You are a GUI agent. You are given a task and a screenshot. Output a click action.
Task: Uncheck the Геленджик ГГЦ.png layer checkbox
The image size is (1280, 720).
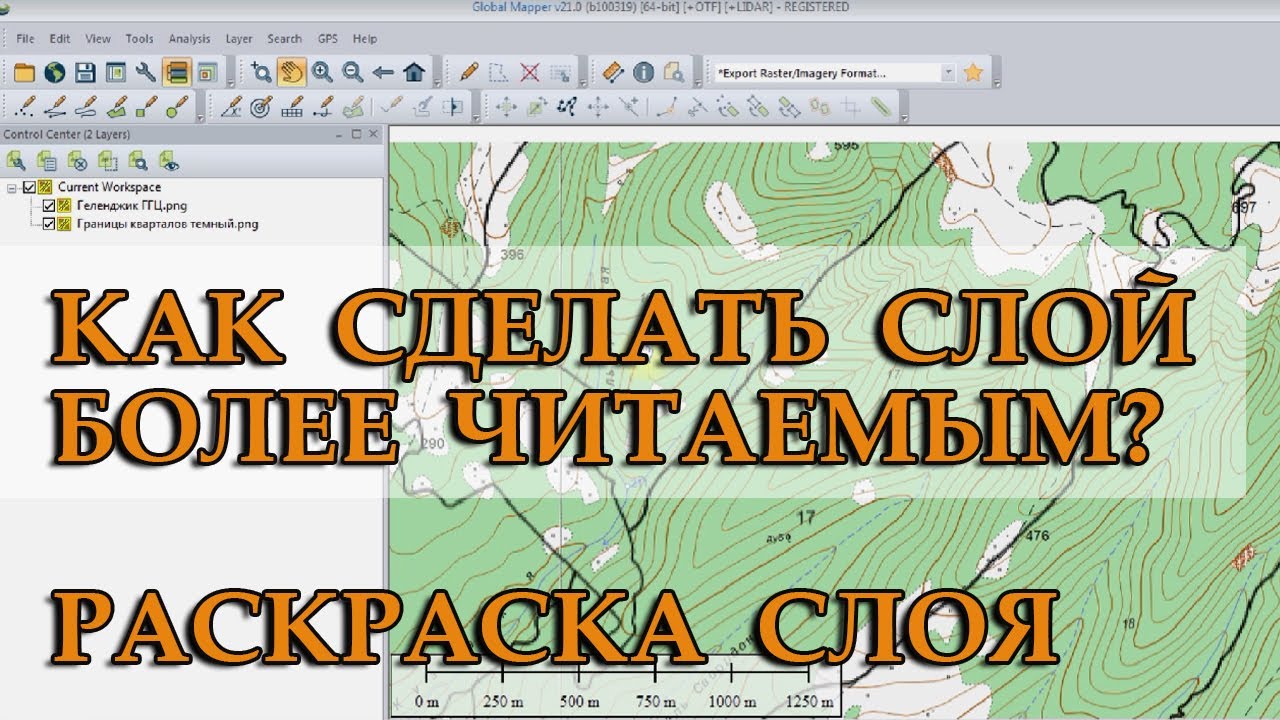click(48, 206)
